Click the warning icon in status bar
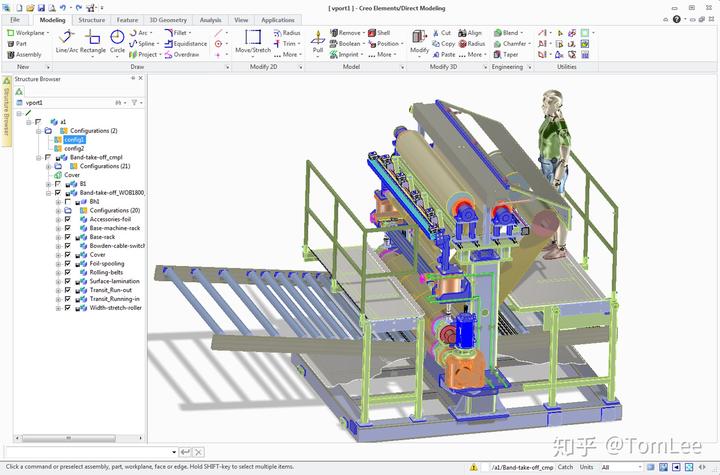Viewport: 720px width, 475px height. [x=474, y=467]
